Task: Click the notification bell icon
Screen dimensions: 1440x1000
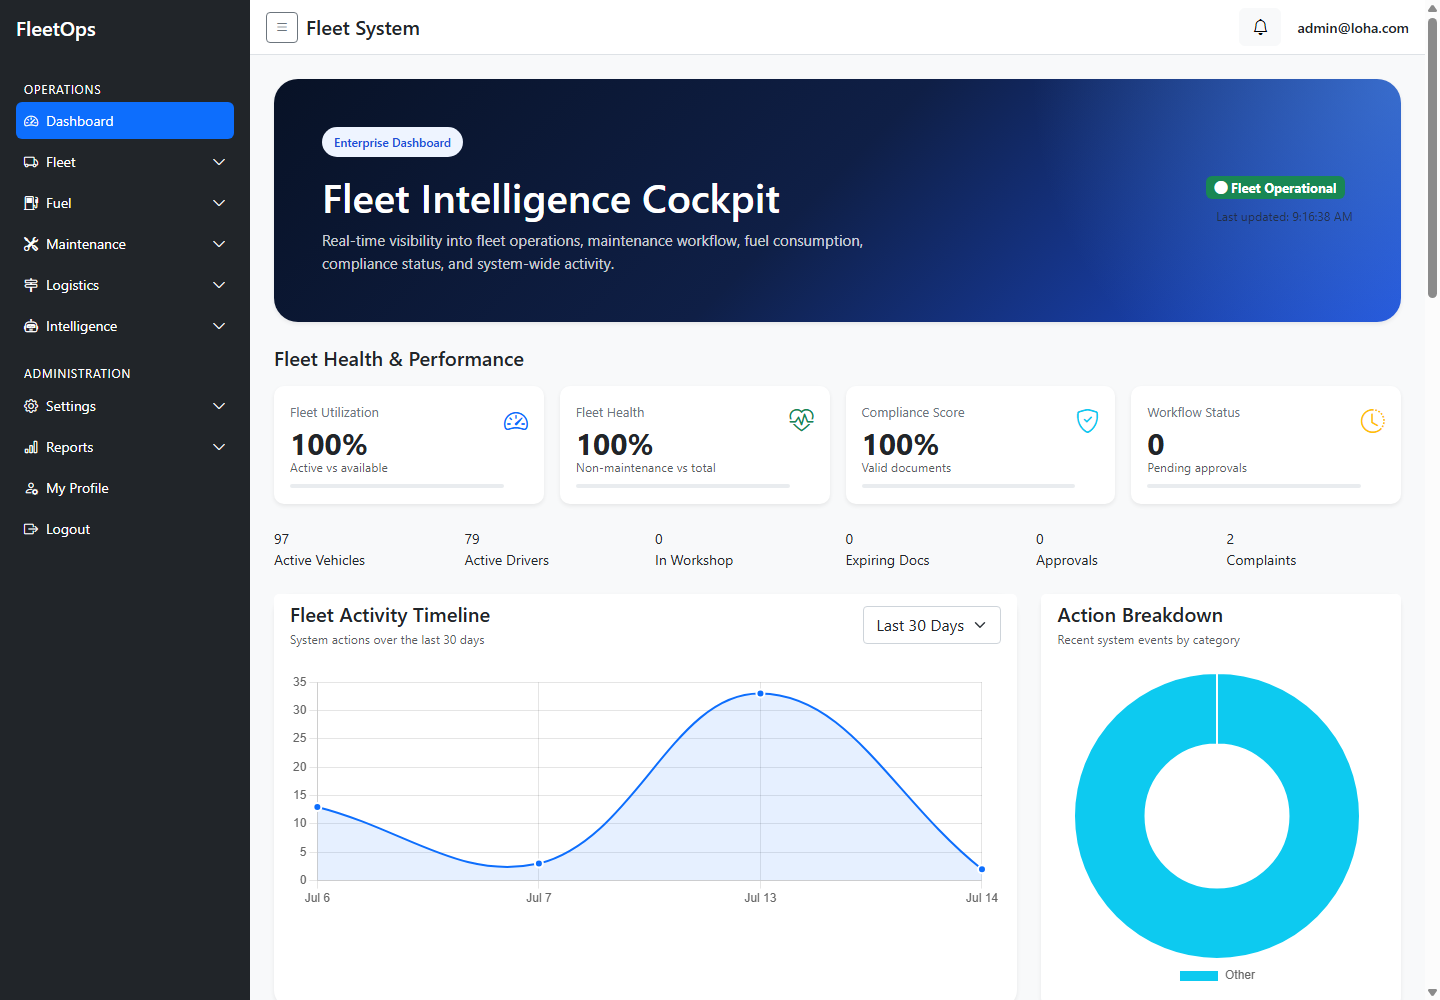Action: pyautogui.click(x=1260, y=27)
